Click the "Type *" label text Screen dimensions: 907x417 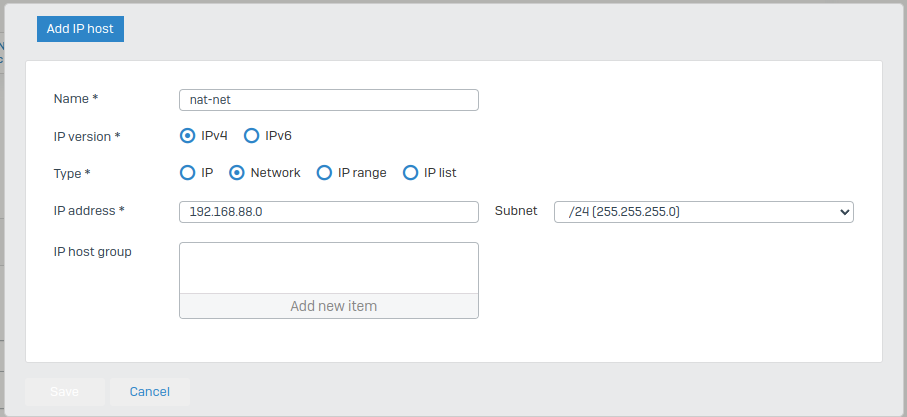click(x=72, y=173)
